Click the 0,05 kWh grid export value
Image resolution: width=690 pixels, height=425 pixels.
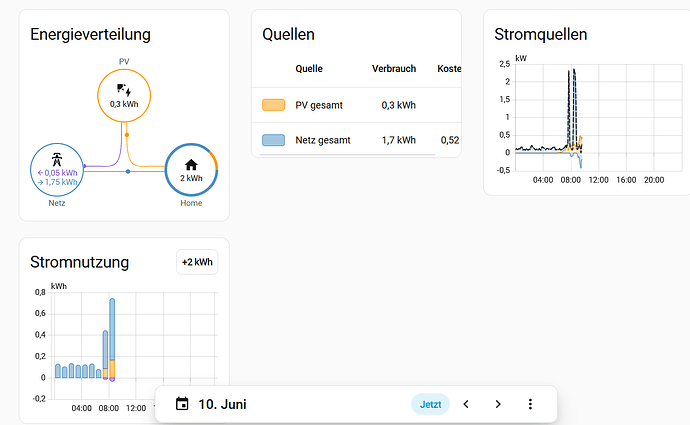coord(58,173)
